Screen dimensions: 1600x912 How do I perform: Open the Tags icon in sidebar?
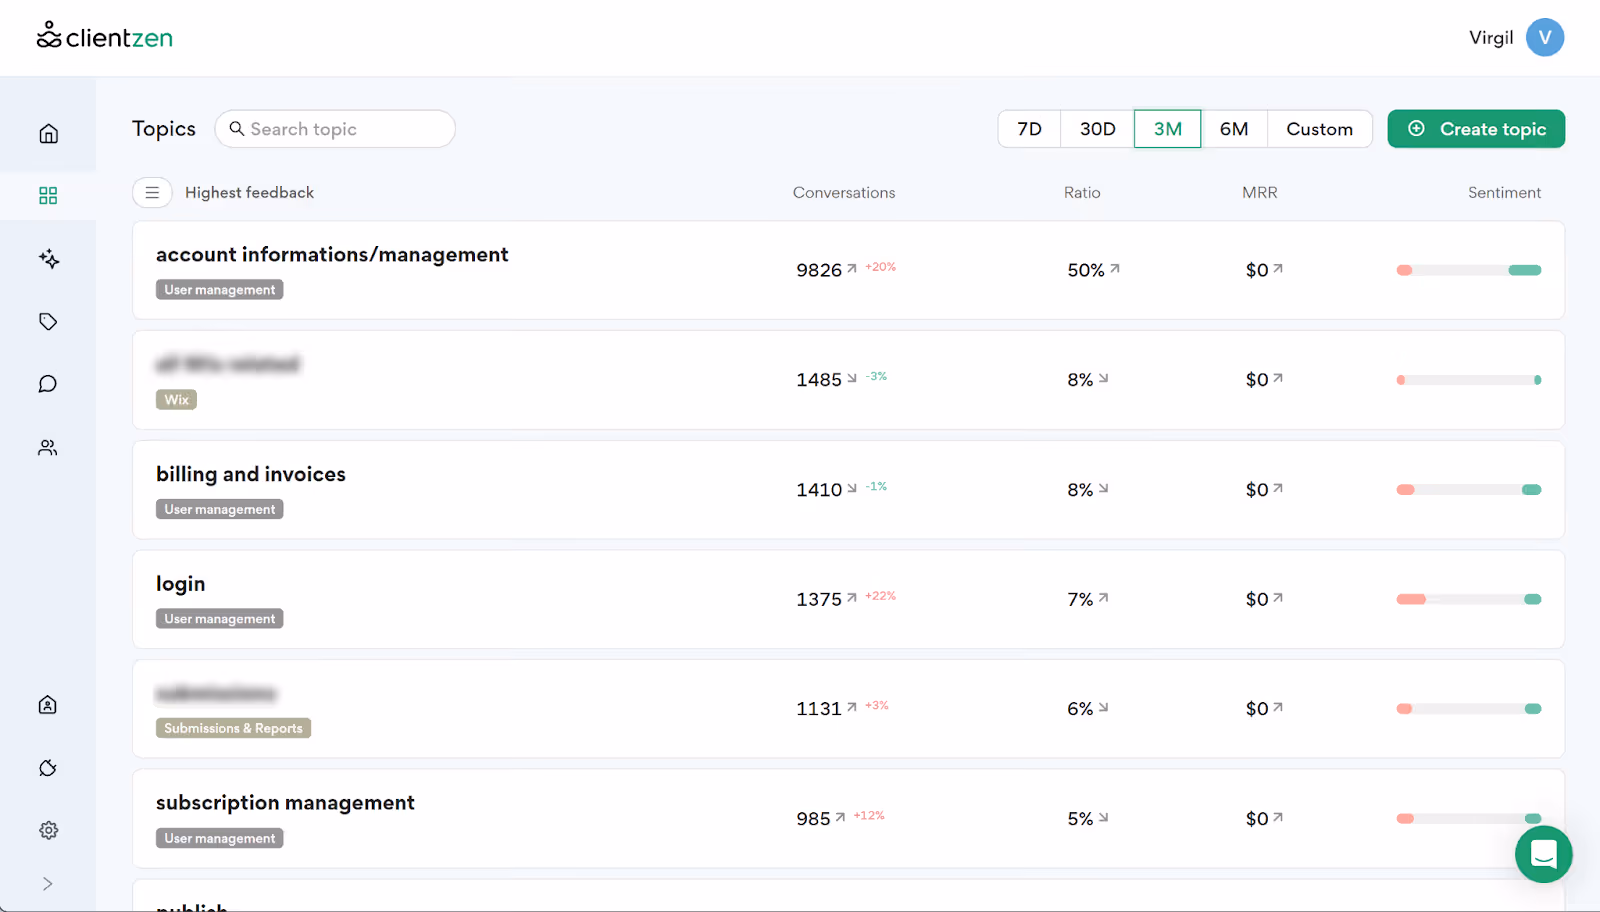click(48, 321)
